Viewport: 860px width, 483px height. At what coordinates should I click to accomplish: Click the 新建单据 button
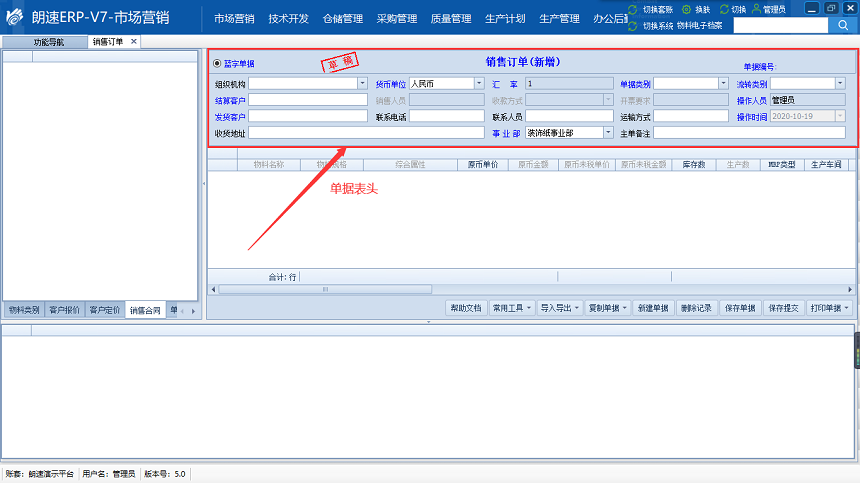tap(653, 308)
